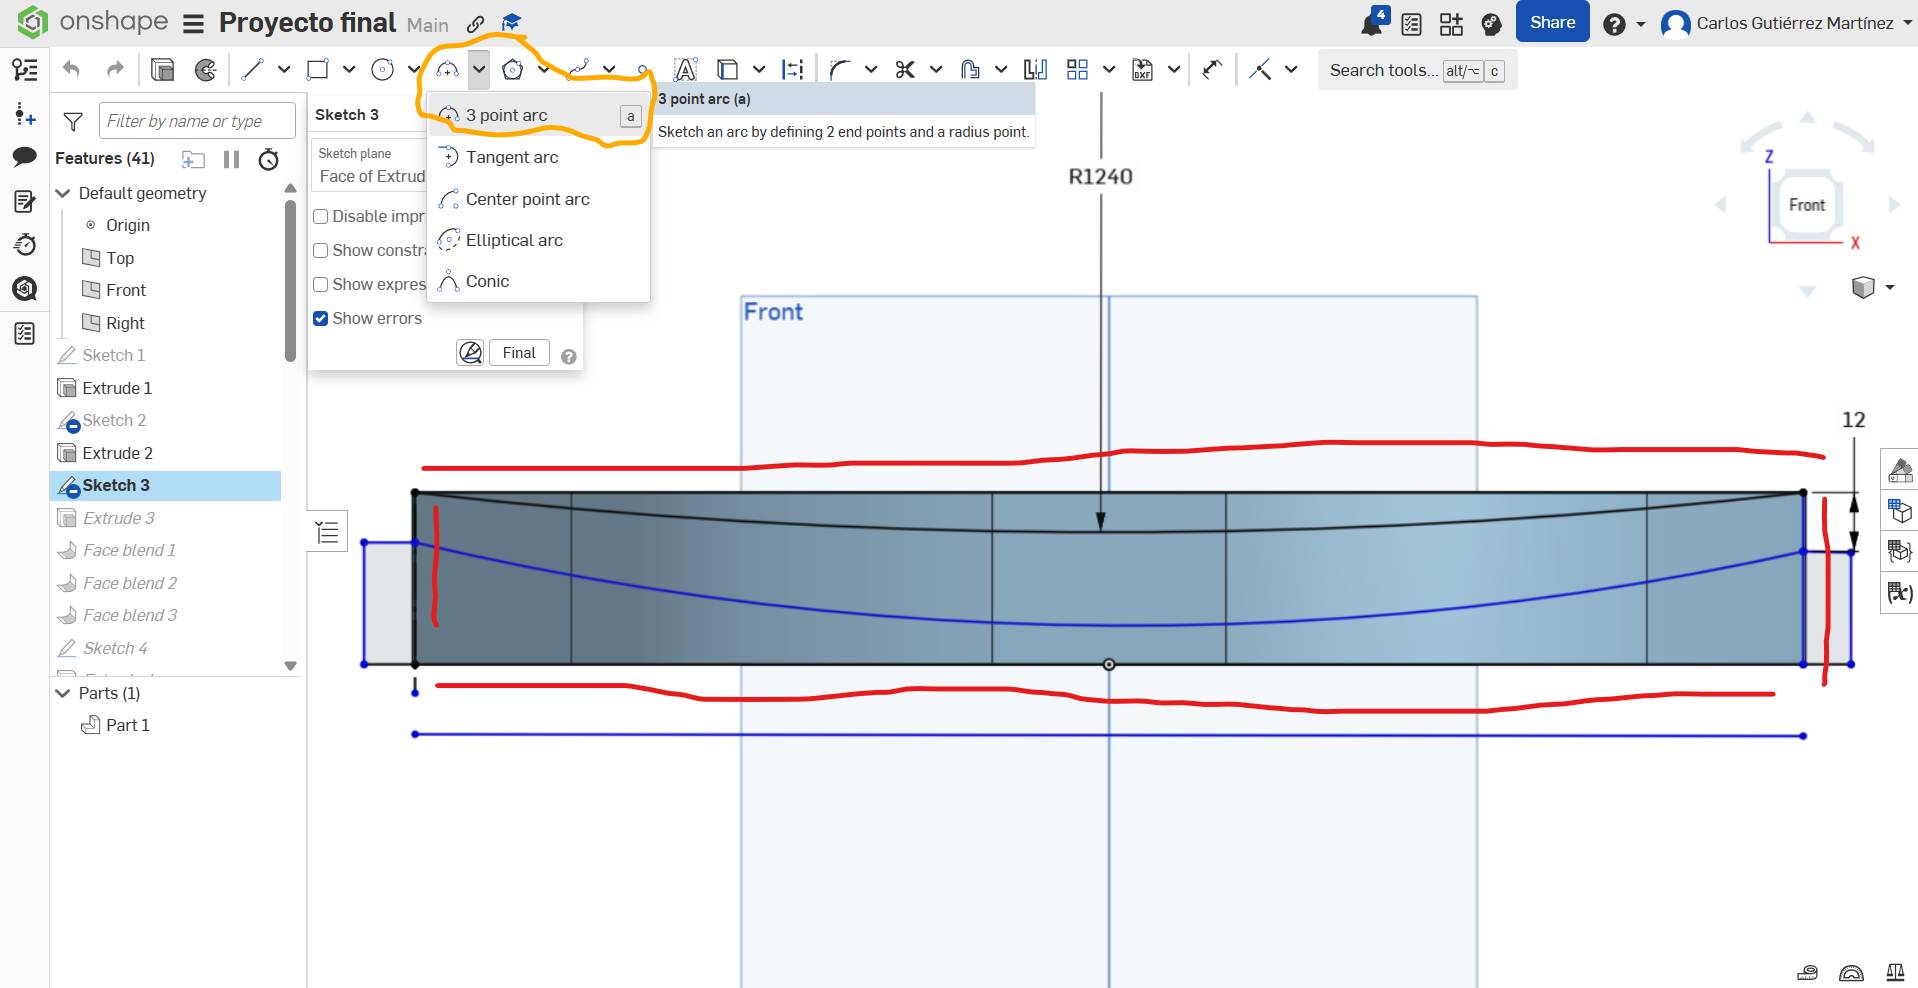Image resolution: width=1918 pixels, height=988 pixels.
Task: Open the task list icon in the header
Action: click(1411, 24)
